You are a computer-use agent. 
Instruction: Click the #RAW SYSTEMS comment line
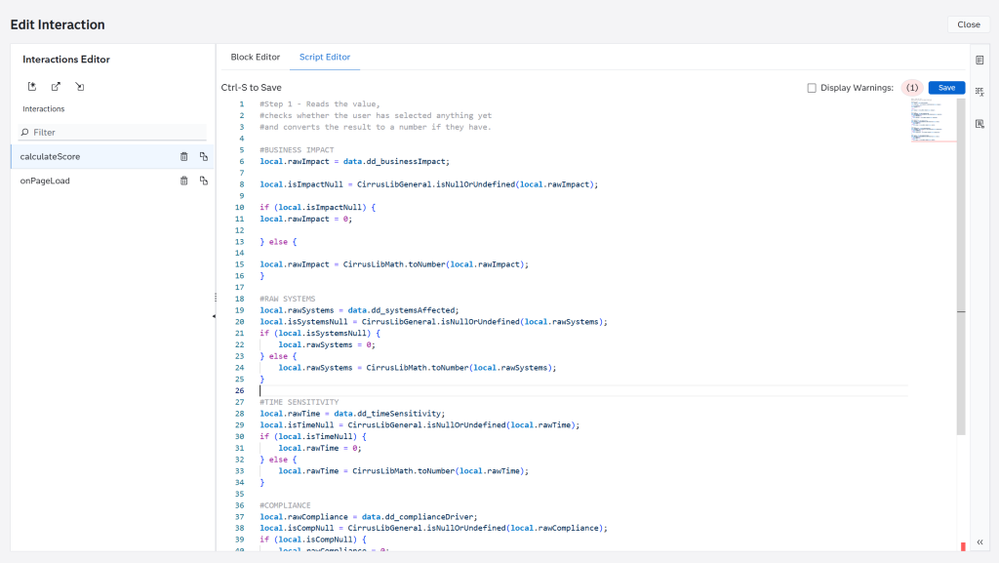pos(287,299)
